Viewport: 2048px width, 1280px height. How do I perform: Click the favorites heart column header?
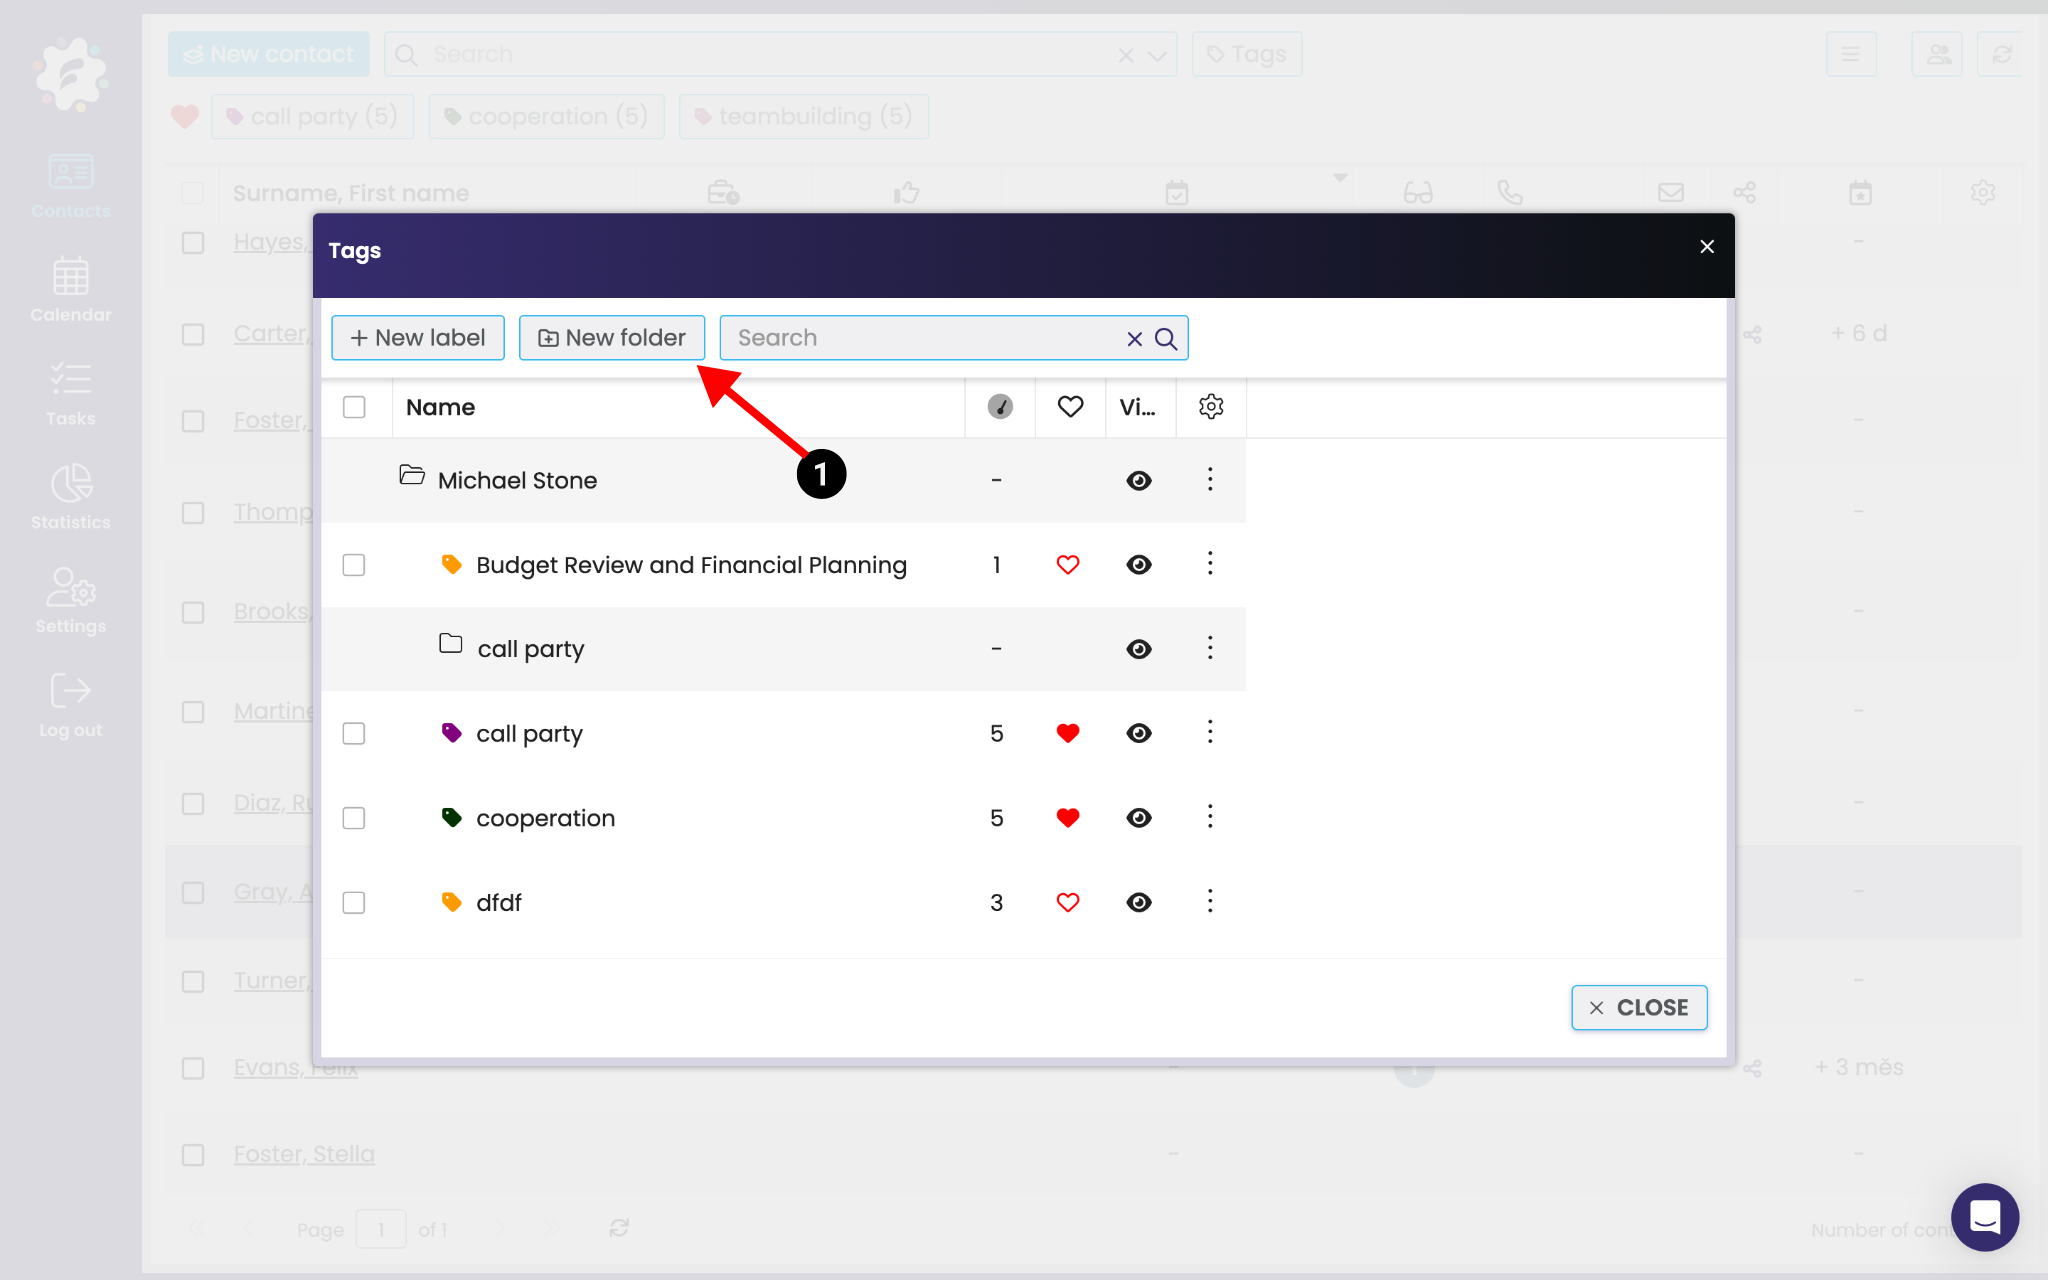click(x=1070, y=407)
